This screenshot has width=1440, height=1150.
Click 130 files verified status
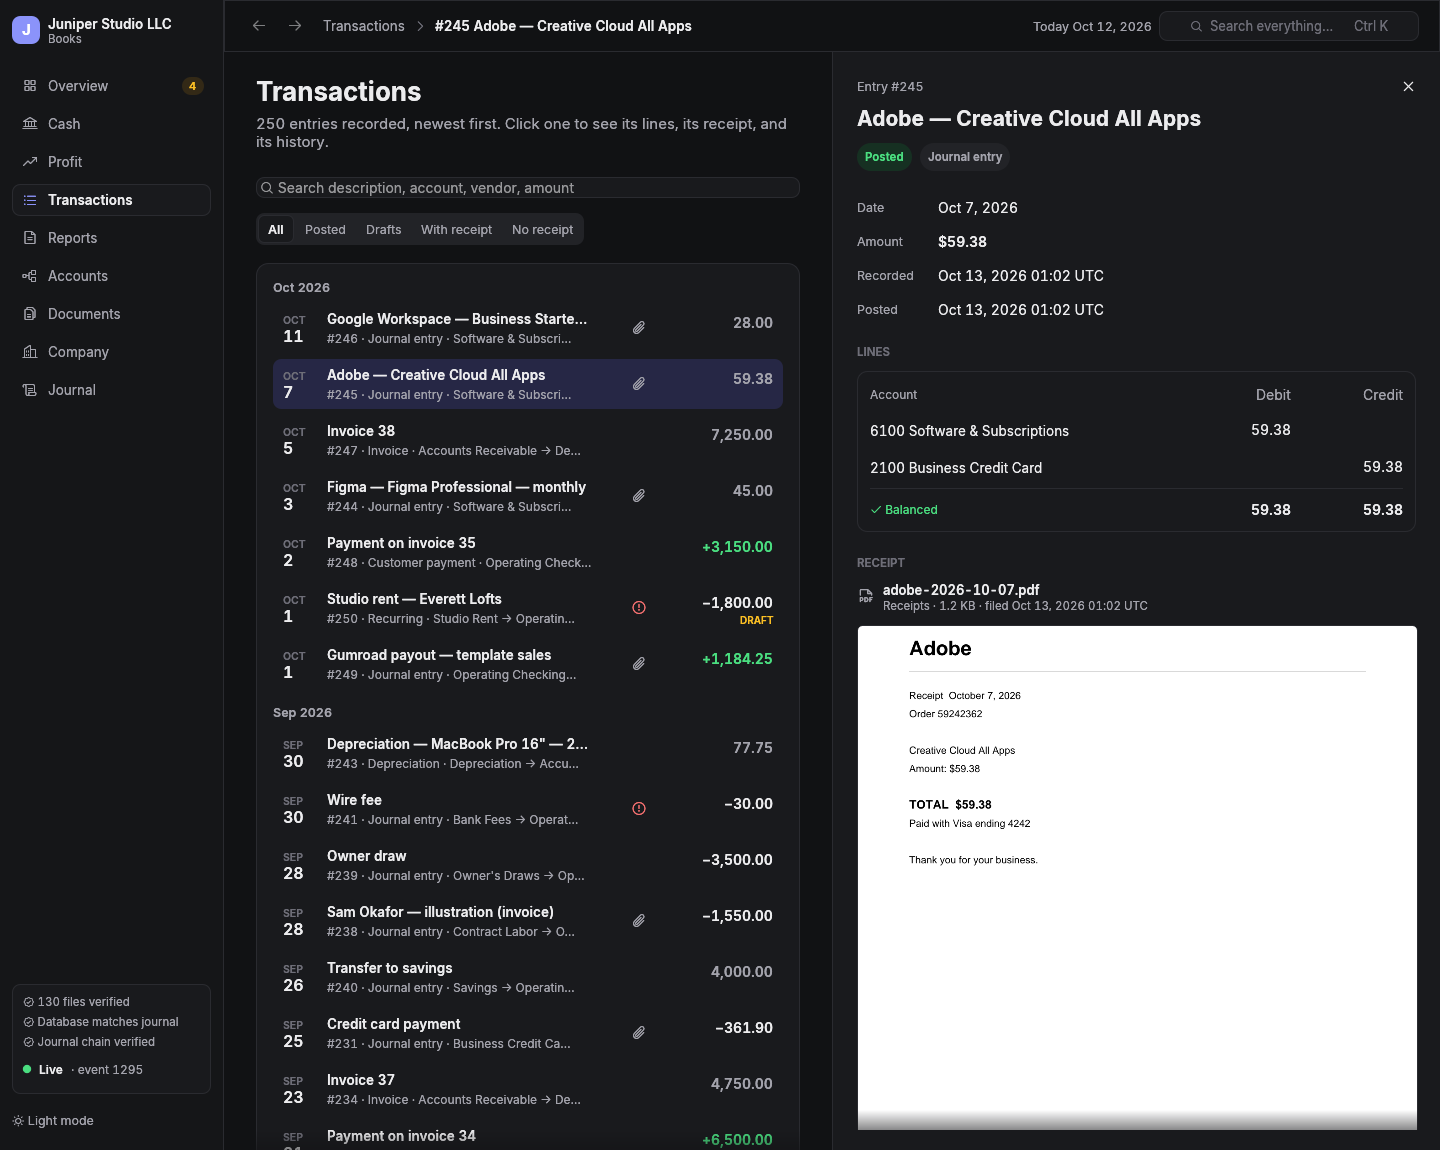[x=77, y=1002]
